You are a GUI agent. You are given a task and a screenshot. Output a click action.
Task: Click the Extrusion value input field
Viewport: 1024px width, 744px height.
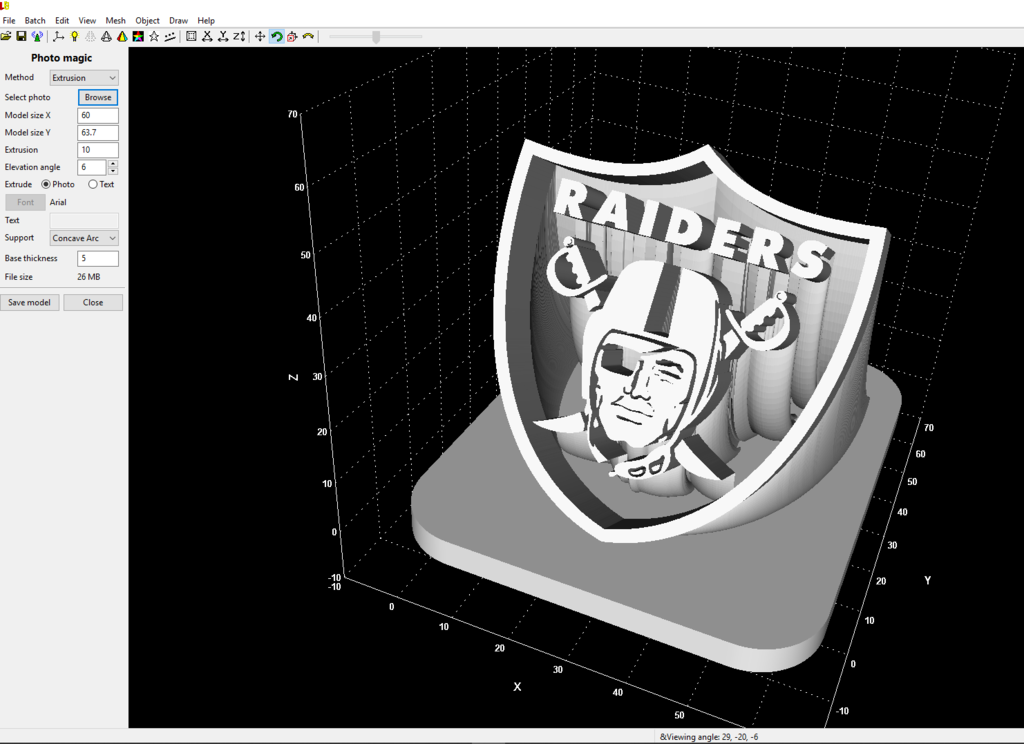98,150
